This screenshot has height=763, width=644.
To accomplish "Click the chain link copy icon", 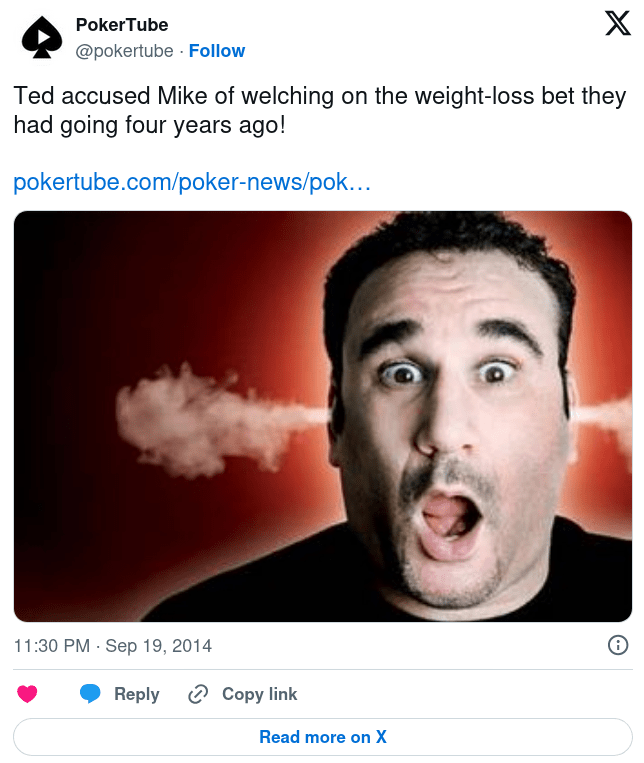I will 198,694.
